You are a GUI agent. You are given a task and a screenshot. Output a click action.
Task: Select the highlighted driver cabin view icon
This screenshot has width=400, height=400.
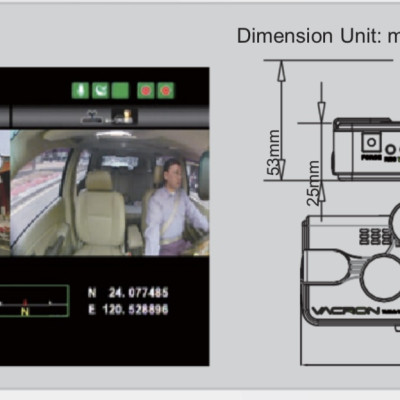click(125, 116)
